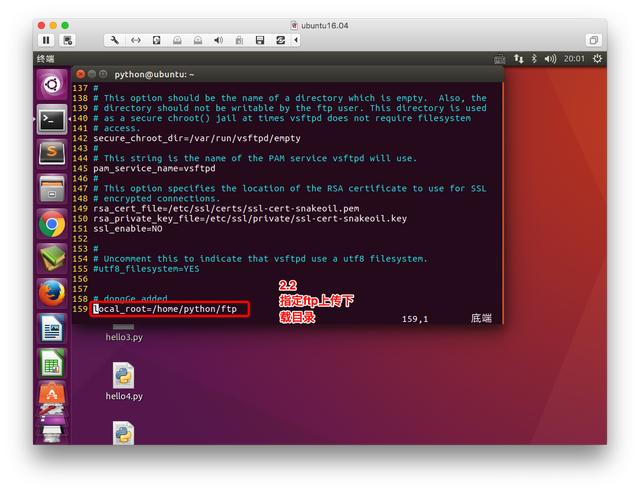The width and height of the screenshot is (640, 492).
Task: Open the hello4.py desktop file icon
Action: pos(124,376)
